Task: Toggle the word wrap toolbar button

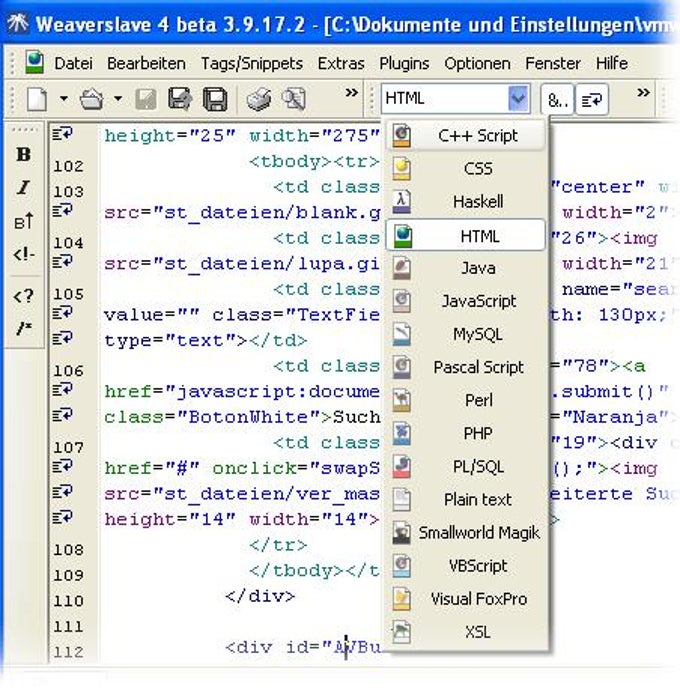Action: pyautogui.click(x=592, y=100)
